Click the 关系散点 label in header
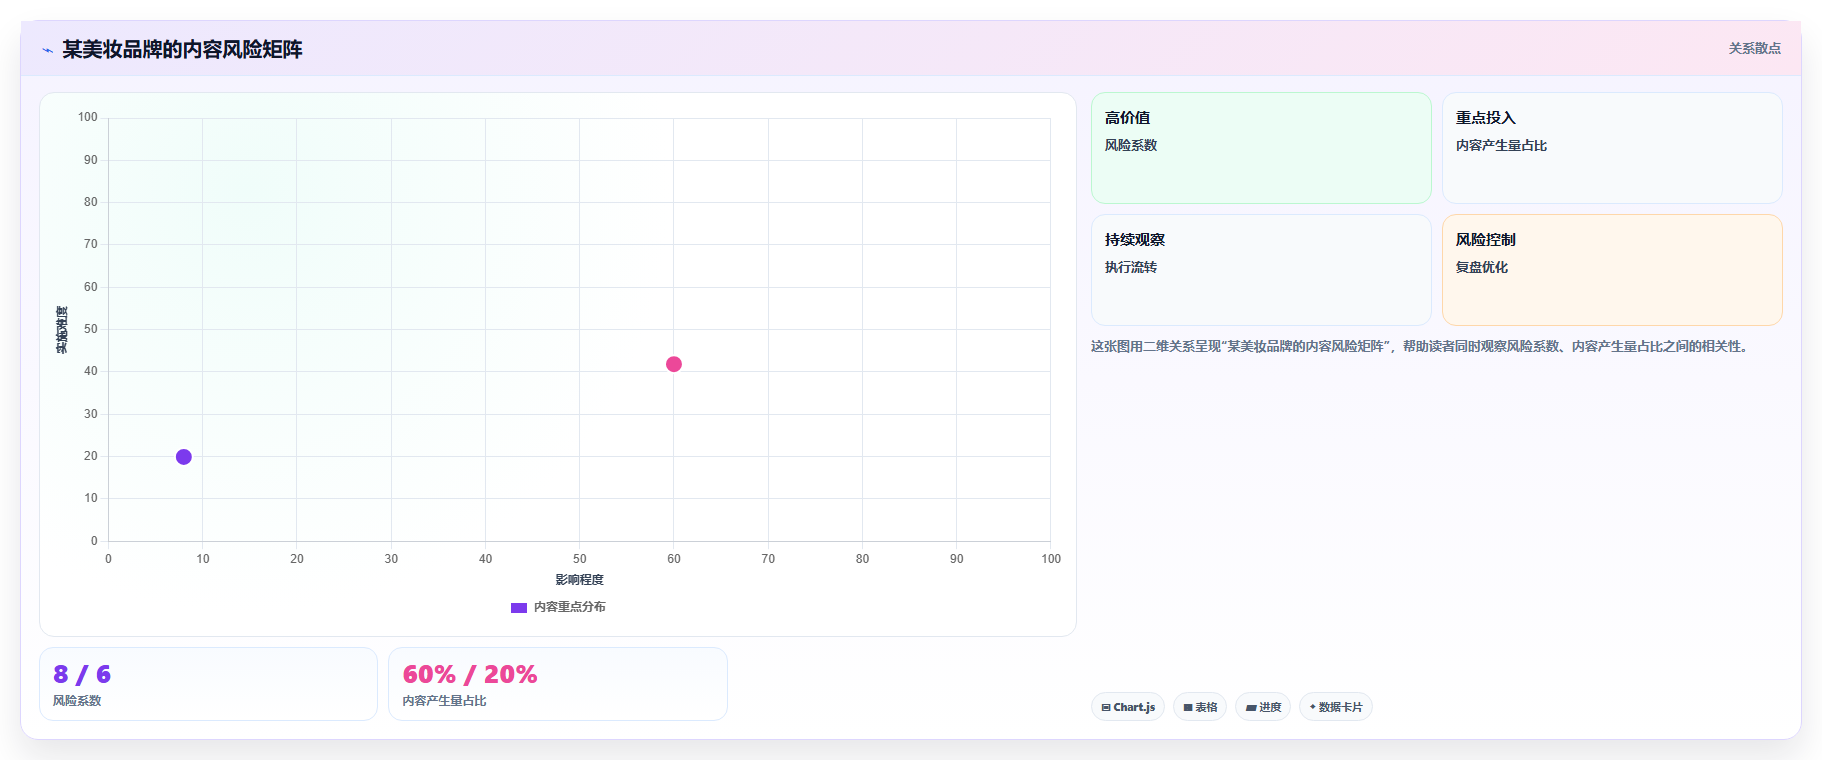 [x=1755, y=48]
